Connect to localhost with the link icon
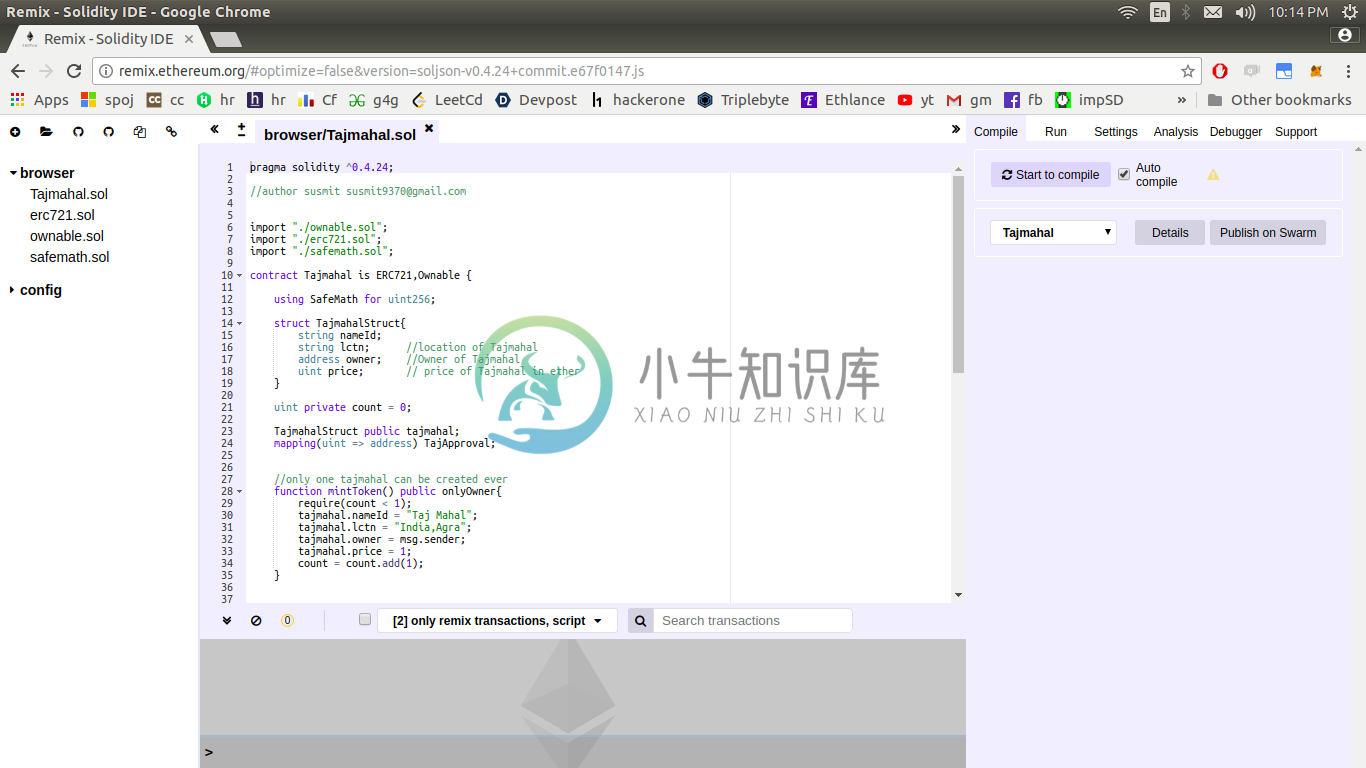Screen dimensions: 1366x768 coord(171,132)
